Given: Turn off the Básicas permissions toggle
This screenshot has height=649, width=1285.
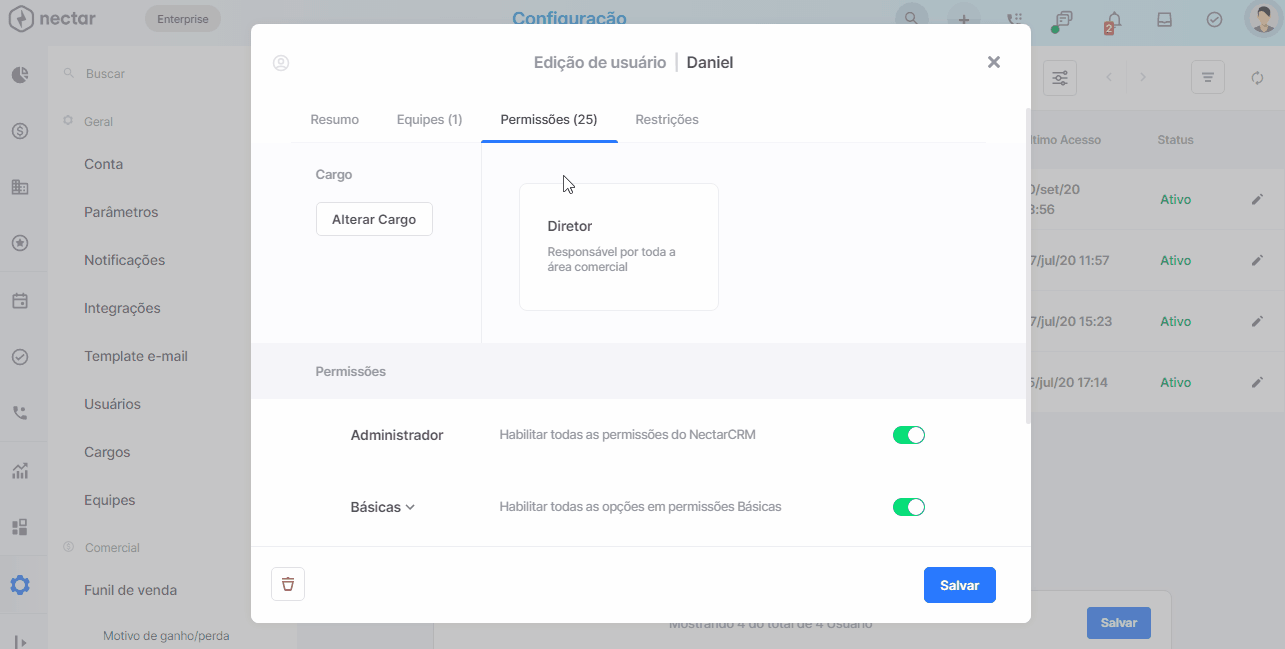Looking at the screenshot, I should 909,507.
